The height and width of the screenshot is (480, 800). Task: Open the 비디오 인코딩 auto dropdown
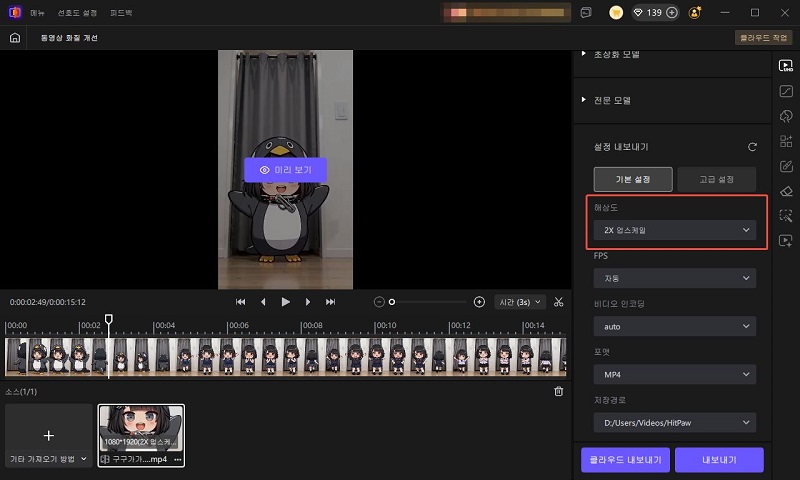click(x=674, y=326)
